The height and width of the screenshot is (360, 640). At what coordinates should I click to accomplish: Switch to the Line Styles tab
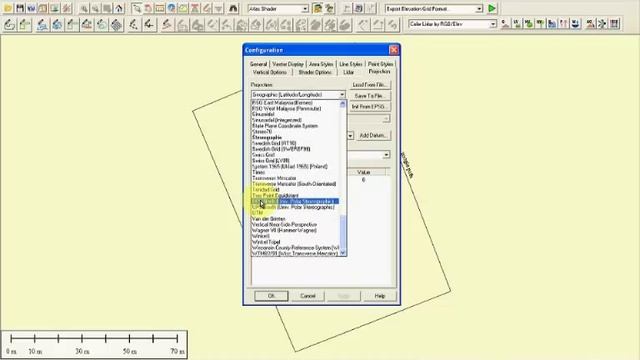pos(351,64)
